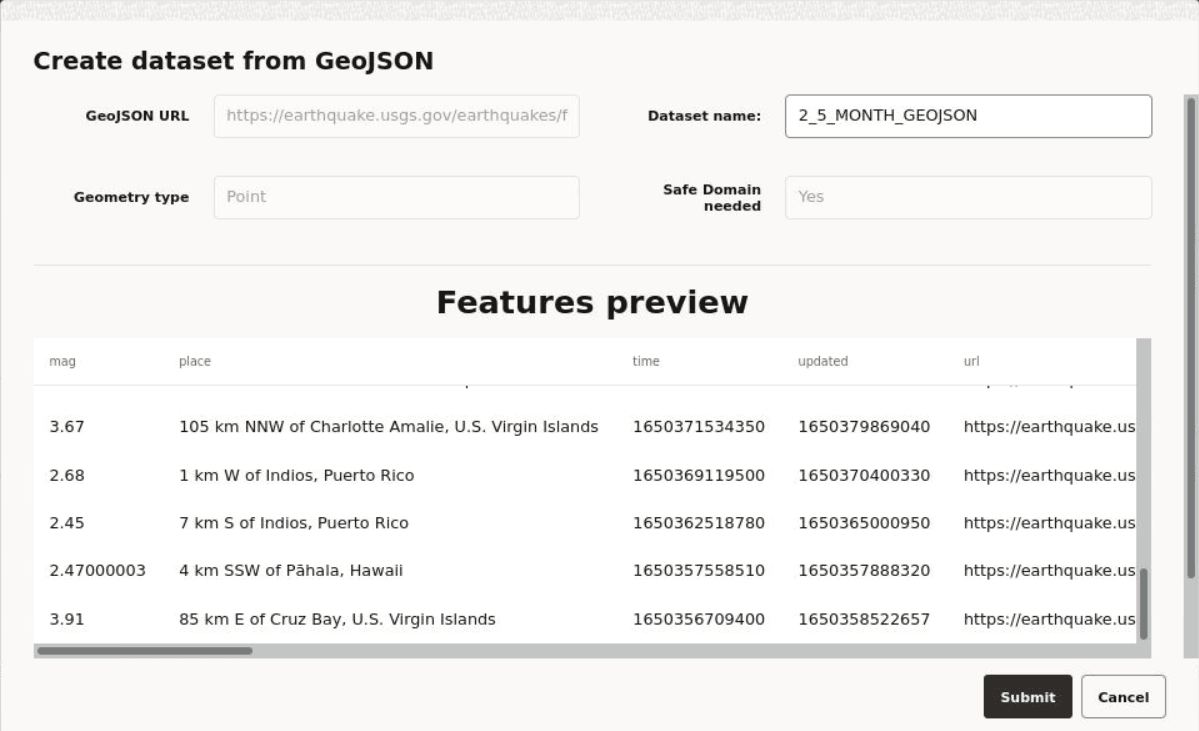Click the horizontal scrollbar under features preview

[145, 651]
